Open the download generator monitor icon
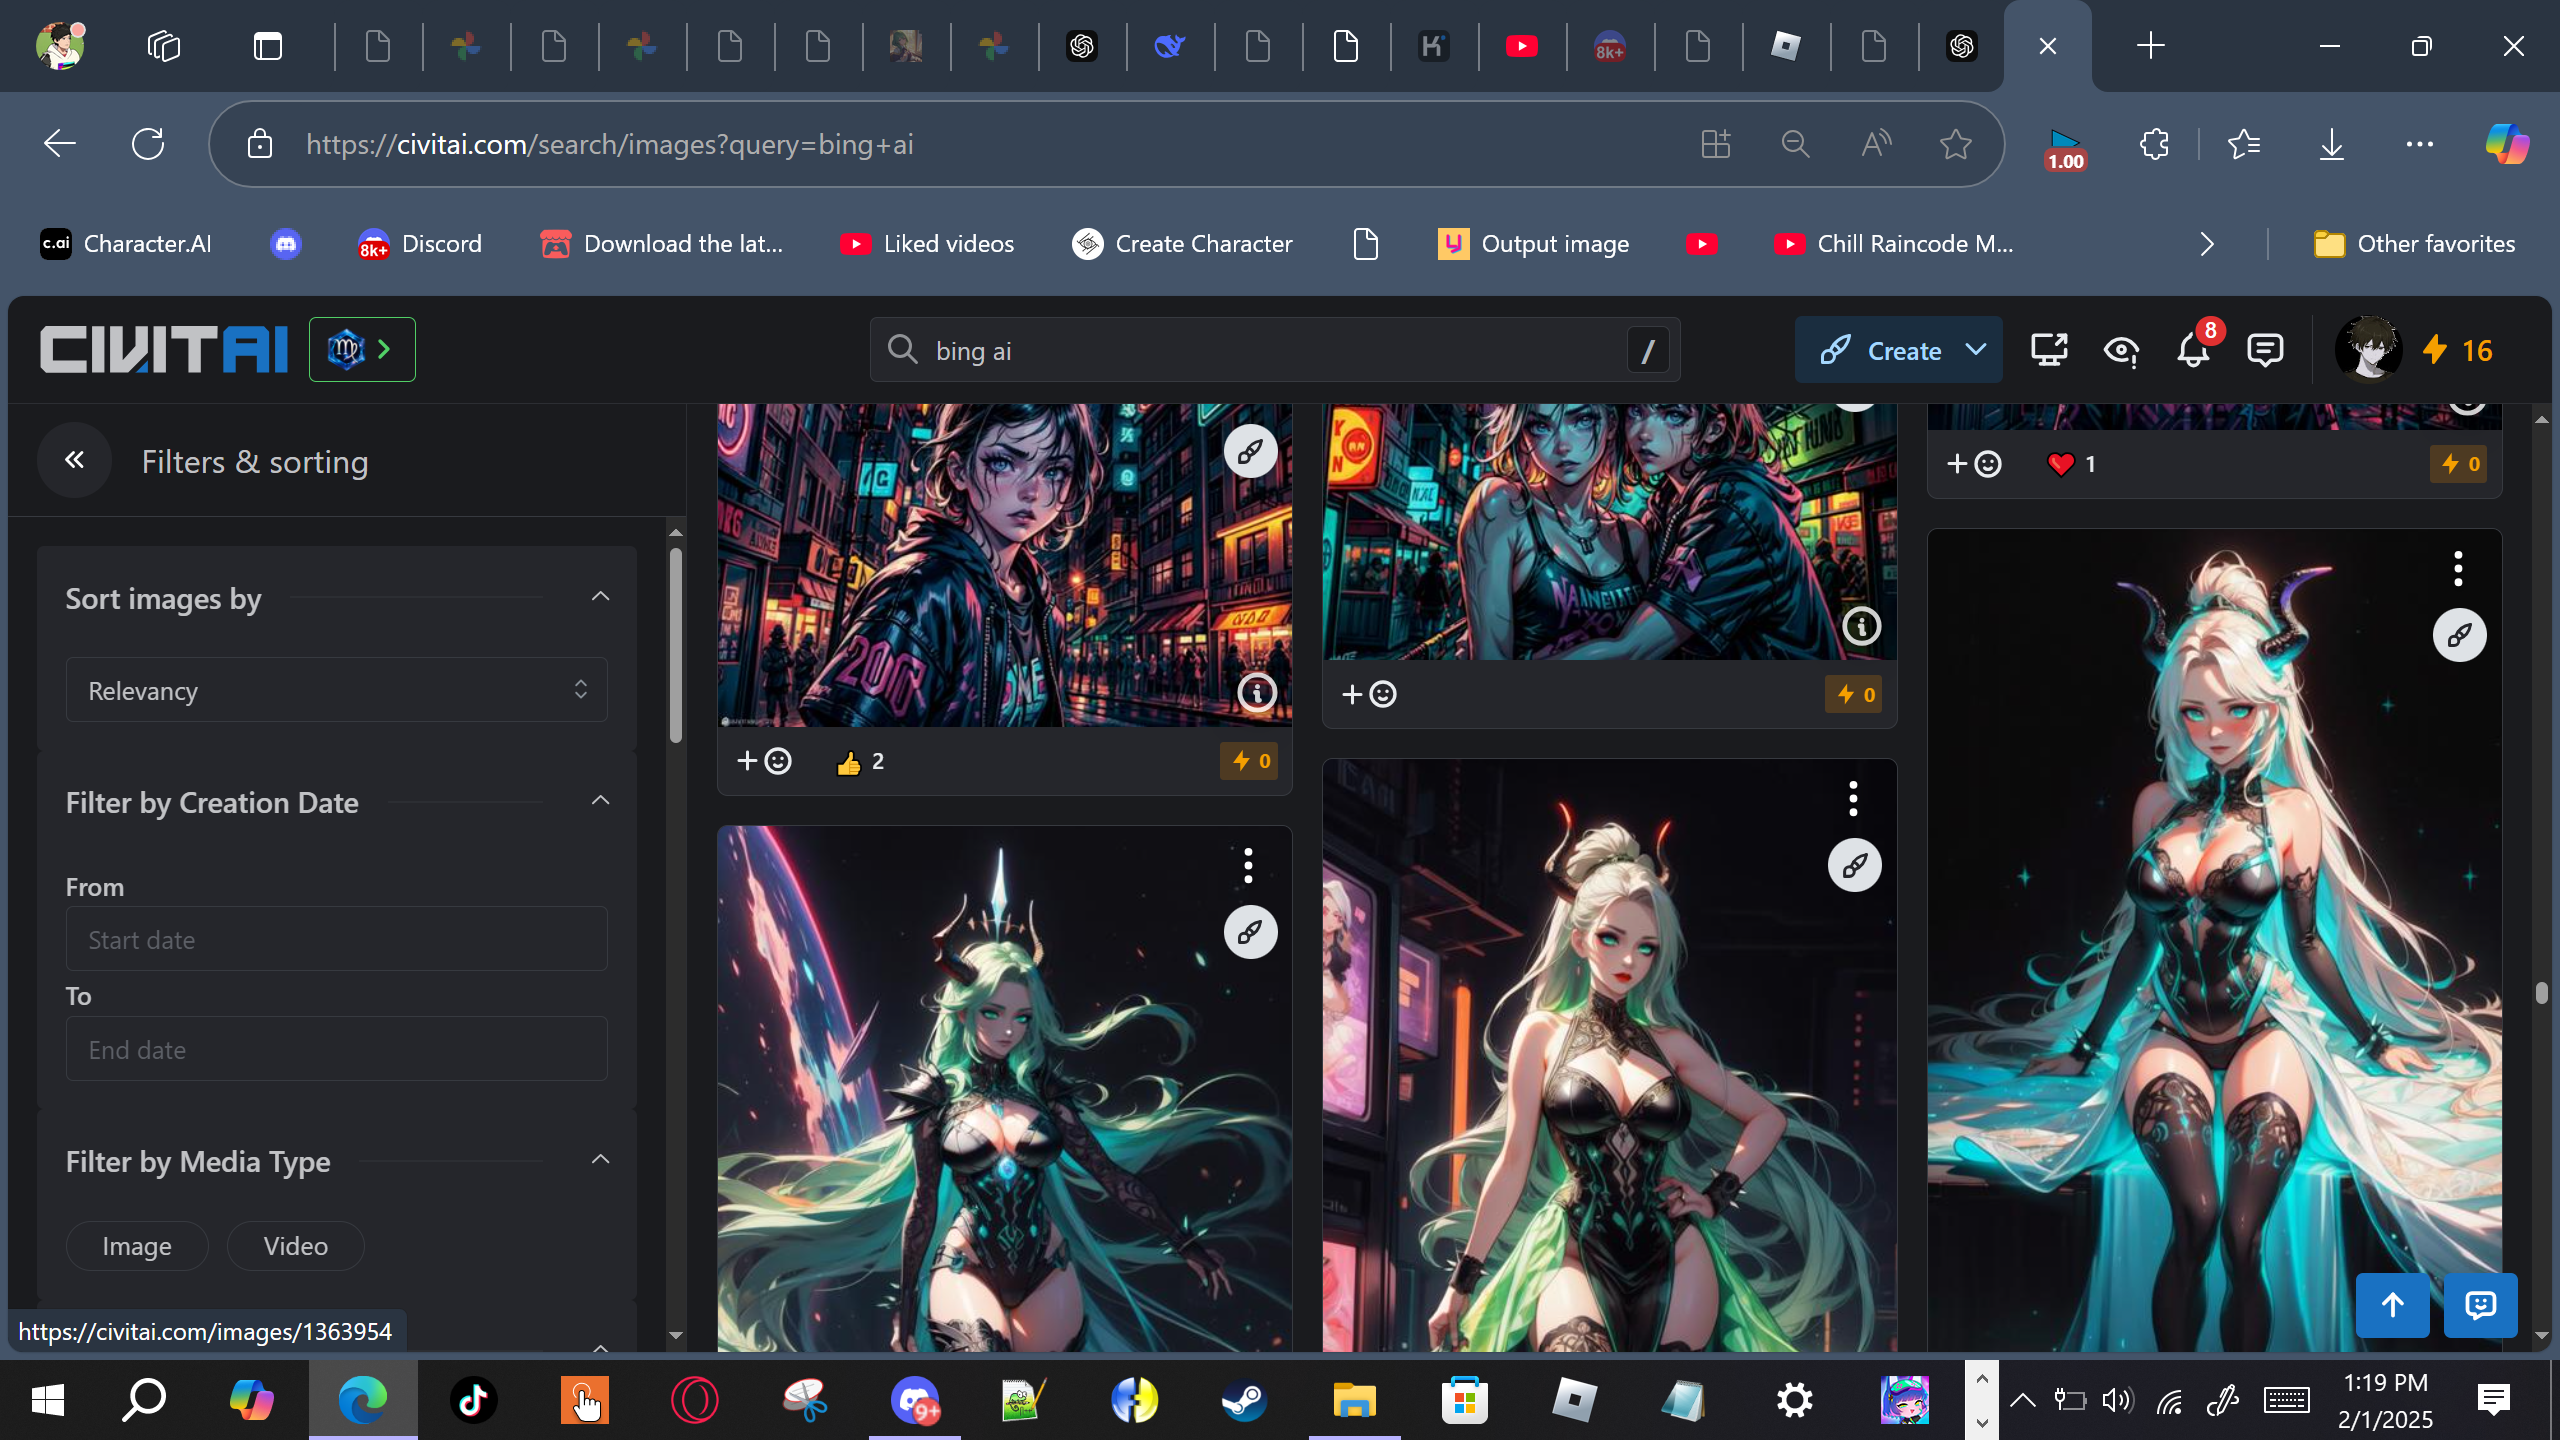Viewport: 2560px width, 1440px height. click(2048, 351)
